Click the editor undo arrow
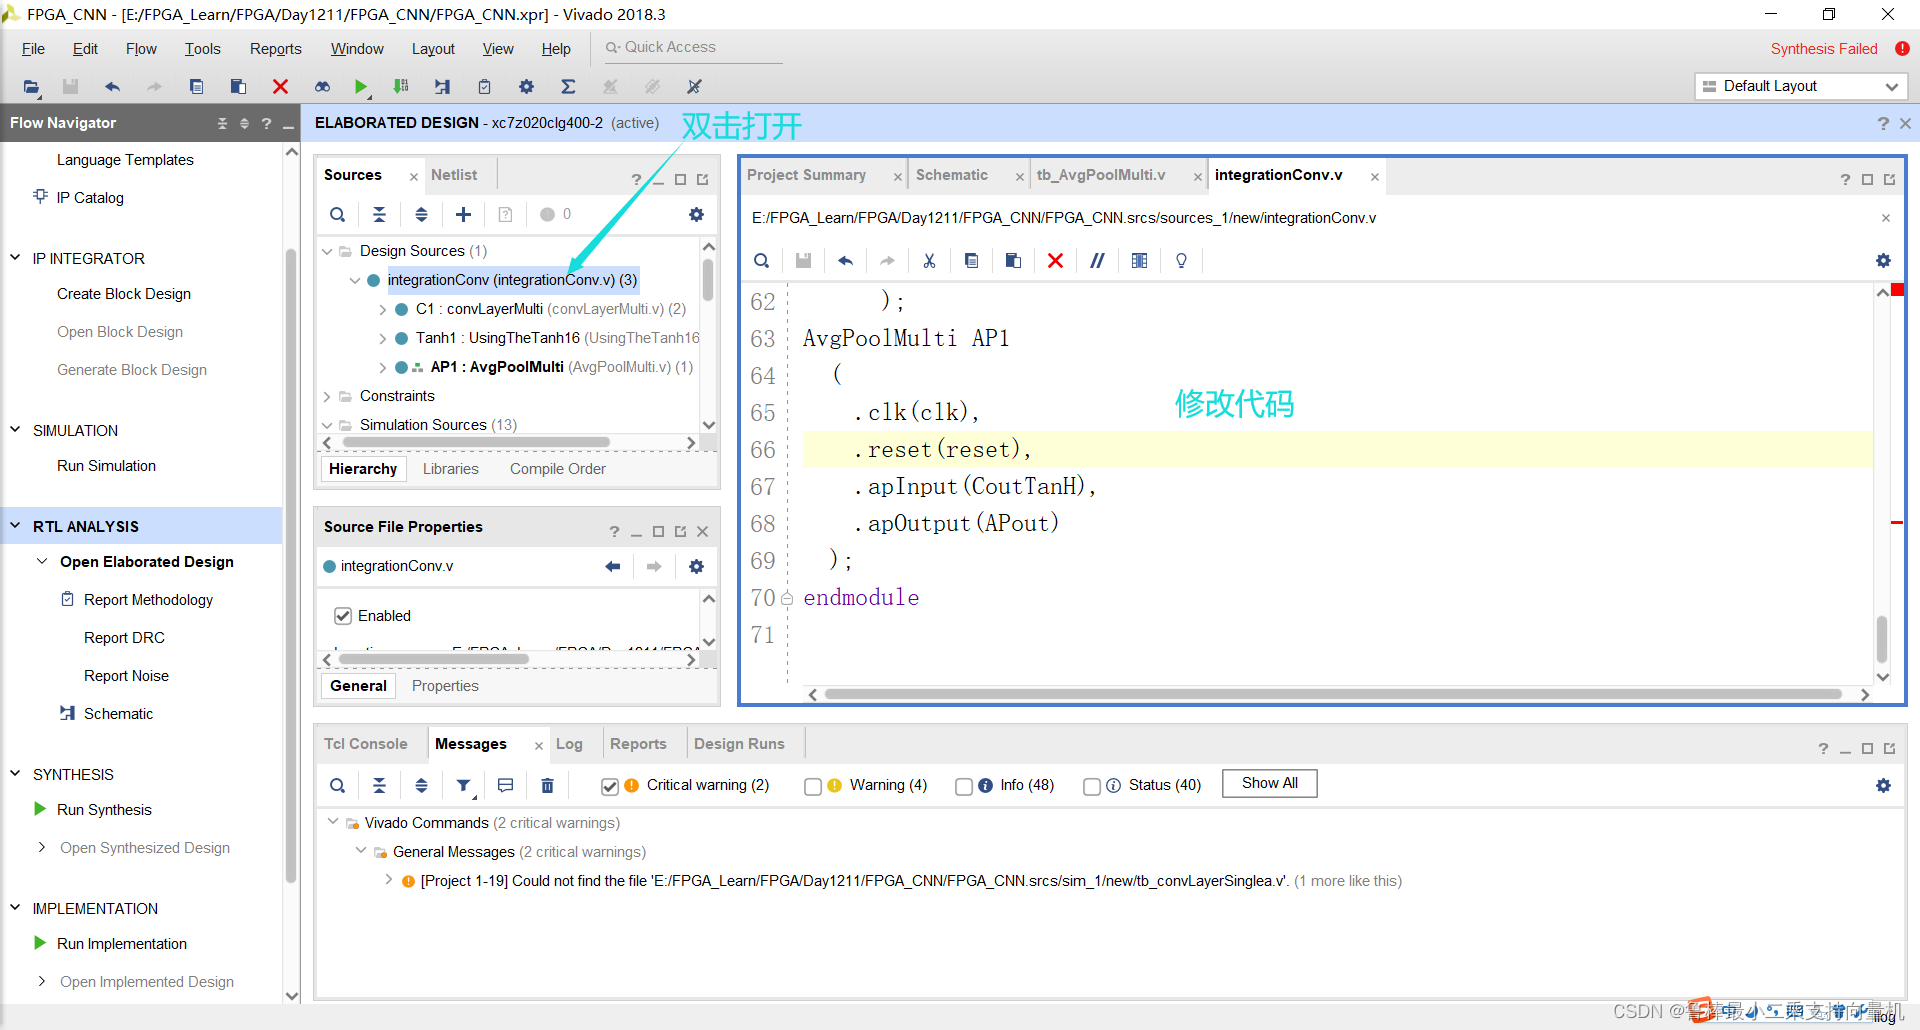Image resolution: width=1920 pixels, height=1030 pixels. coord(845,260)
